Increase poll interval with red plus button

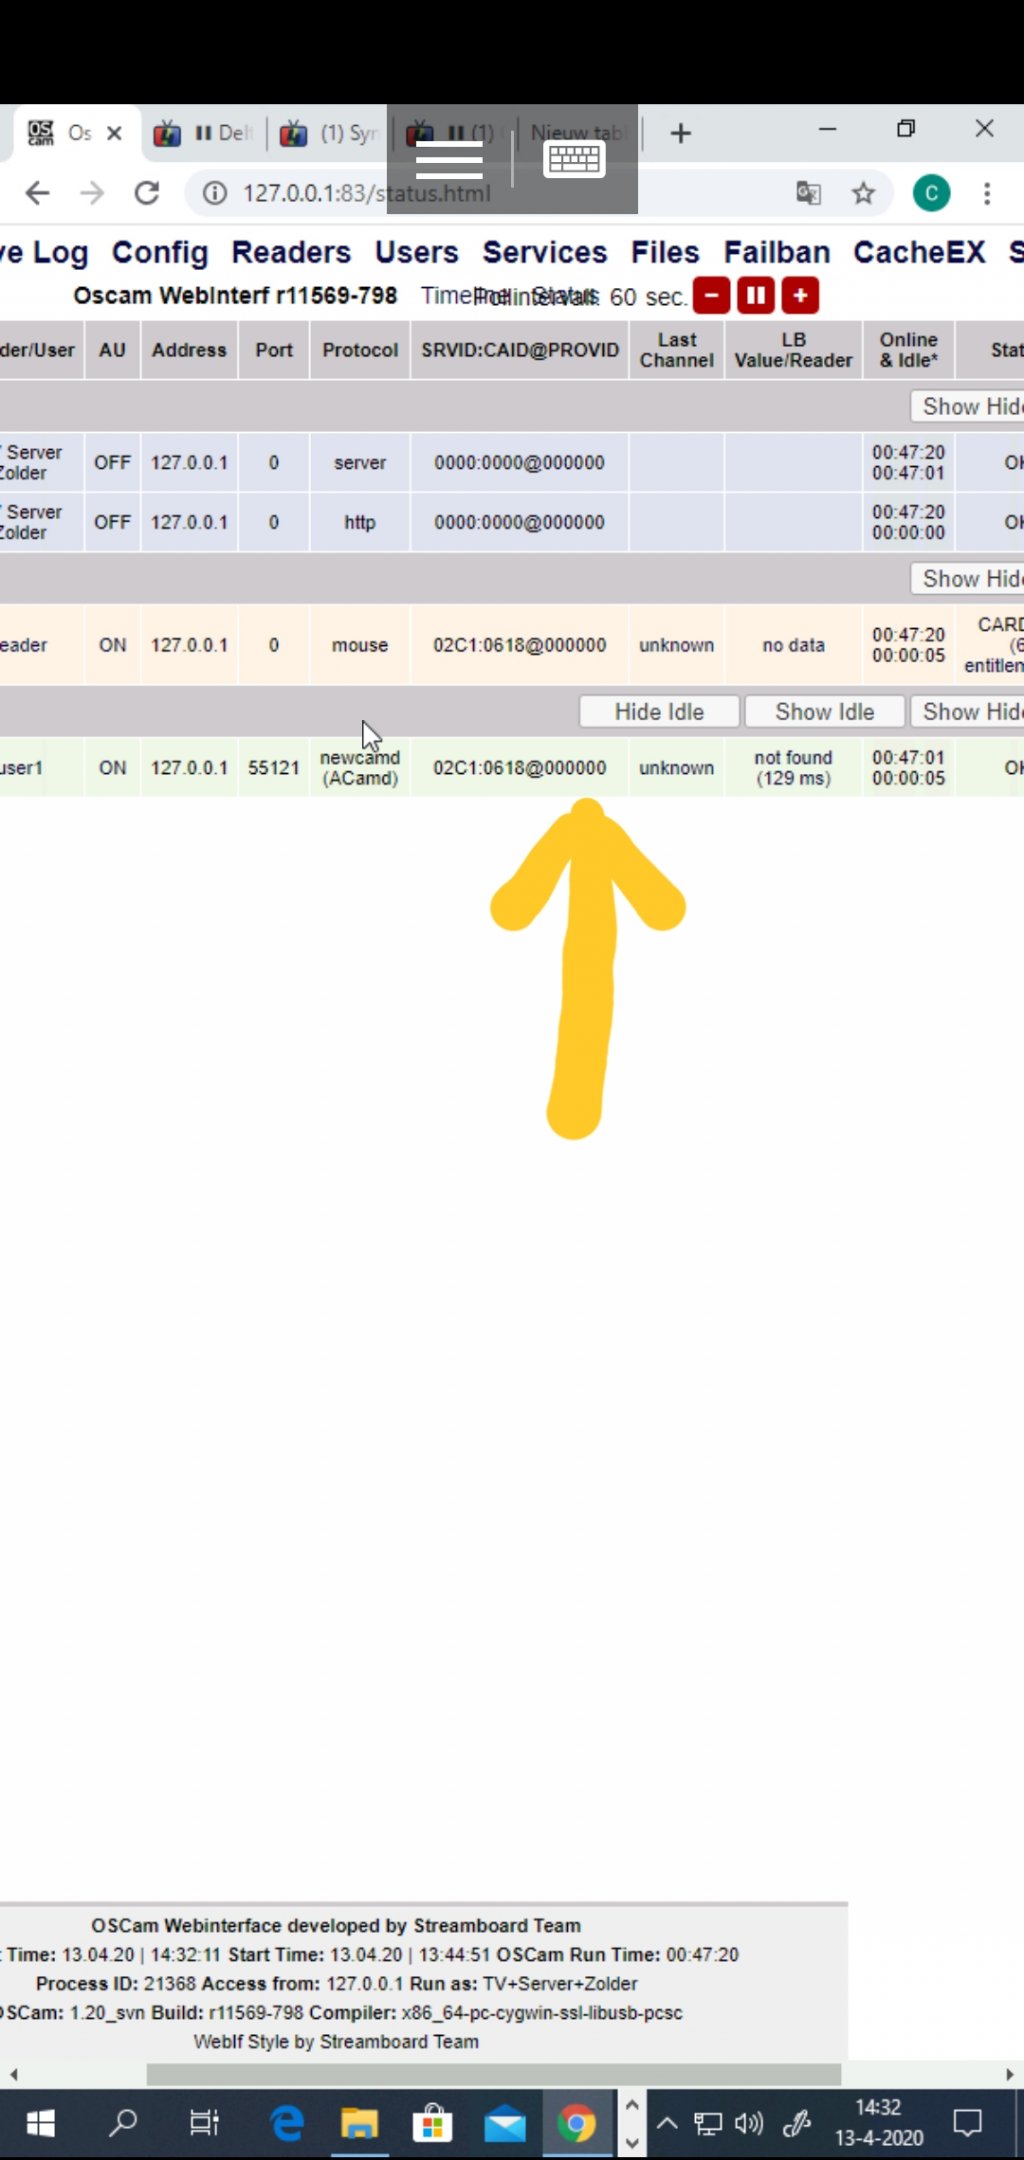pos(800,296)
